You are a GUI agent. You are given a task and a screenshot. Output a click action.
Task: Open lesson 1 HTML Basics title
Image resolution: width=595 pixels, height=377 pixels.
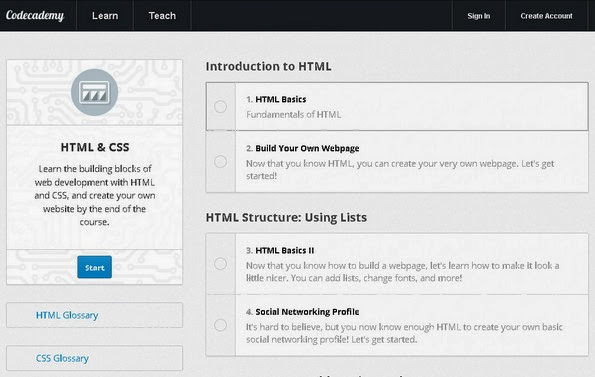pyautogui.click(x=280, y=99)
